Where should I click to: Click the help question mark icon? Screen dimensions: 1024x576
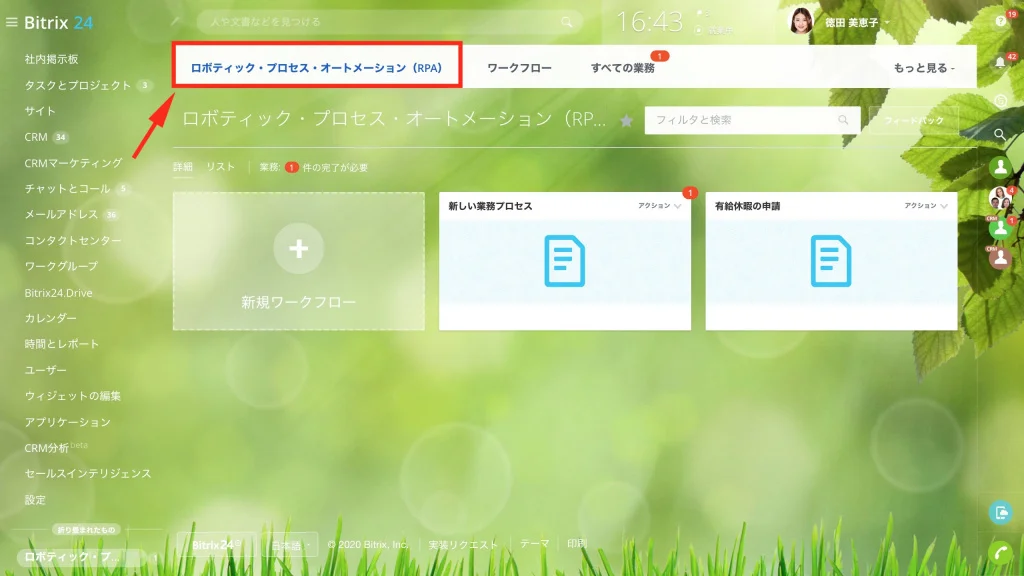click(x=1000, y=22)
